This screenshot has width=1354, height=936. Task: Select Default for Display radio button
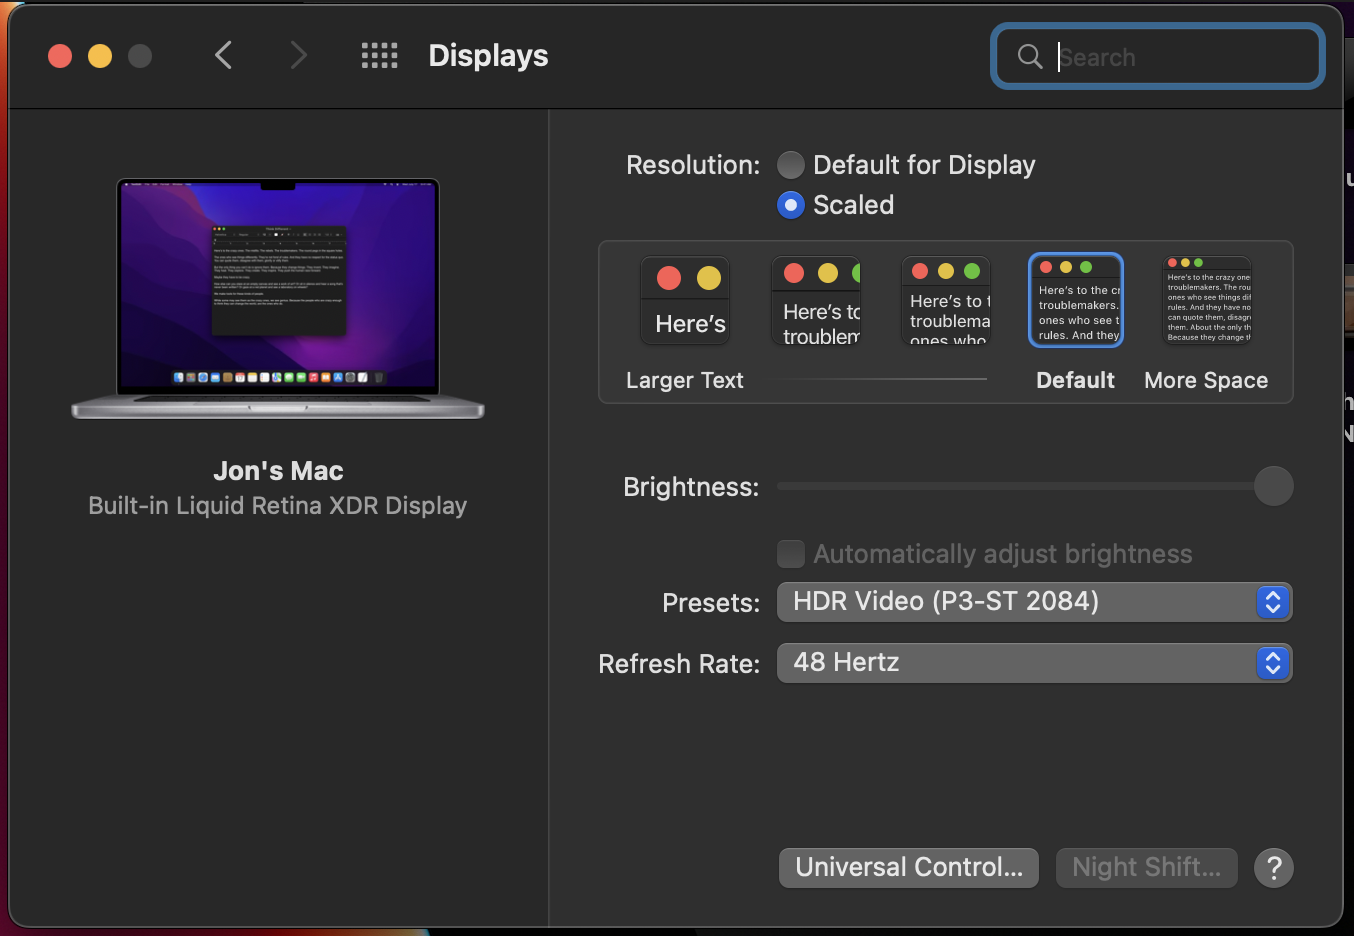[x=791, y=165]
